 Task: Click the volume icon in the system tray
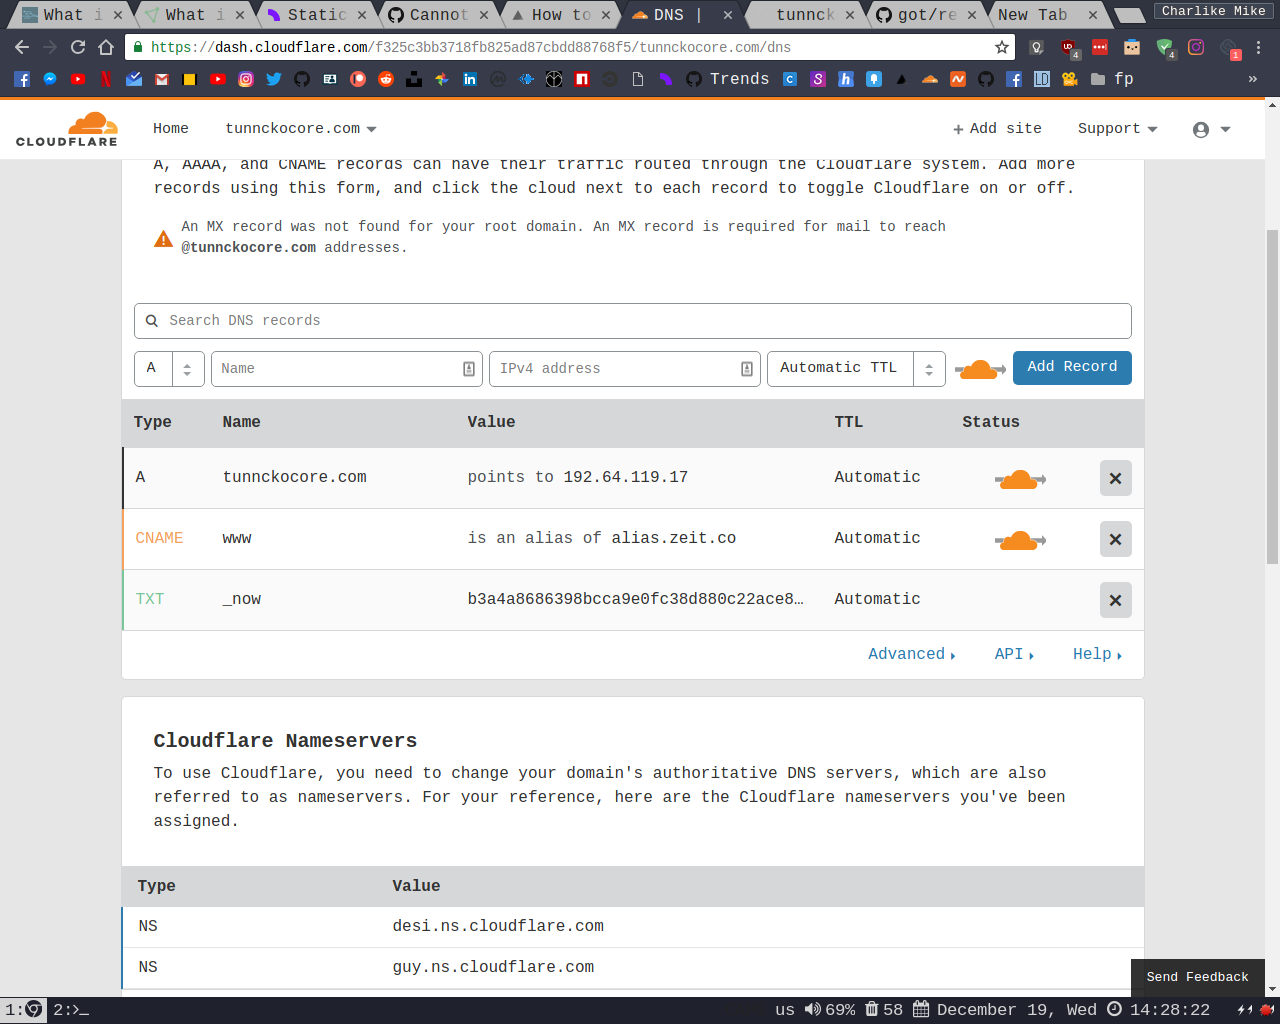point(813,1009)
